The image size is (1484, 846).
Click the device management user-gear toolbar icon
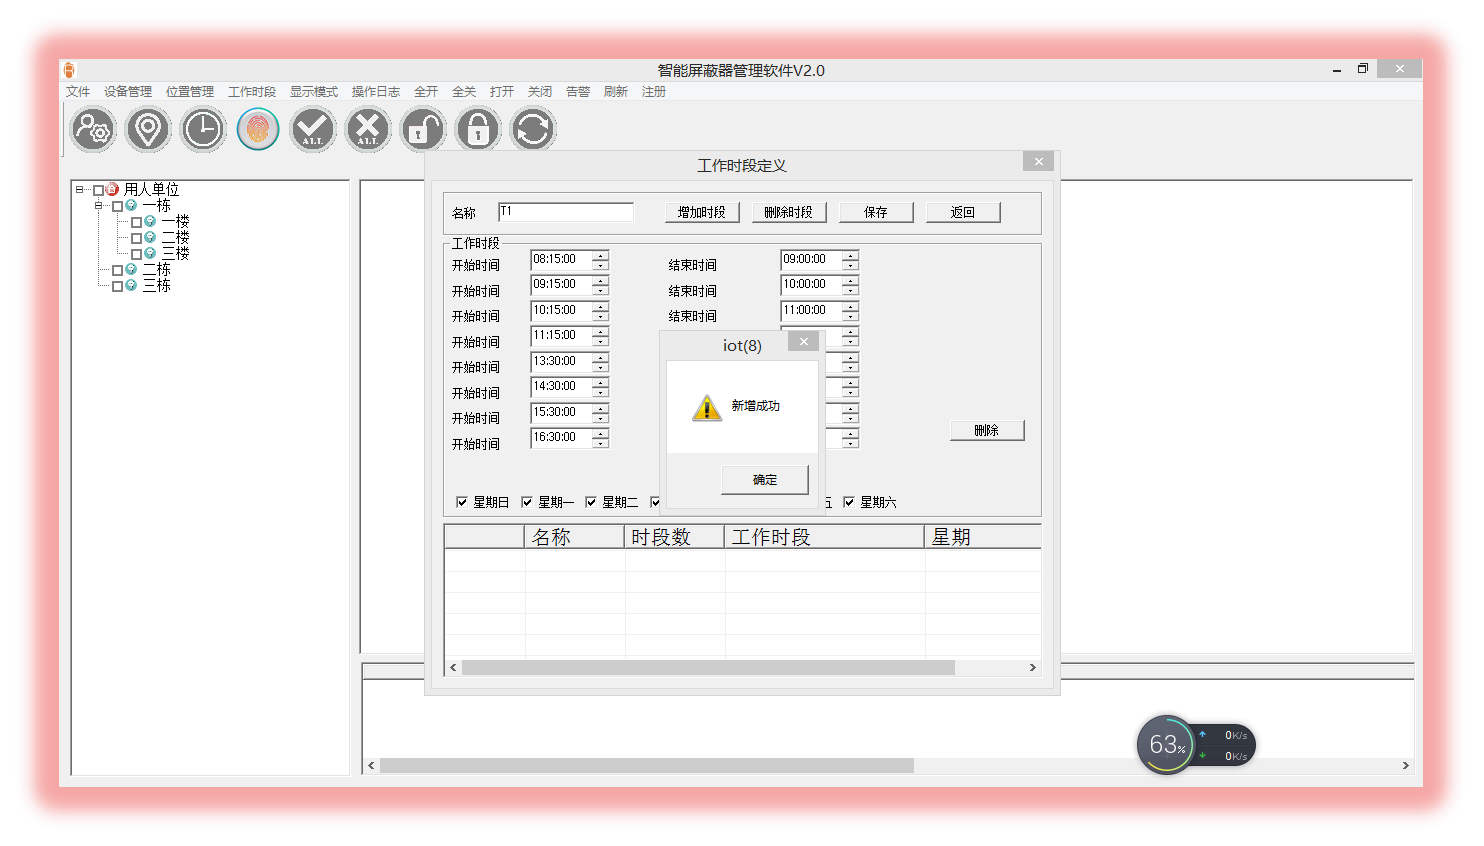[93, 130]
